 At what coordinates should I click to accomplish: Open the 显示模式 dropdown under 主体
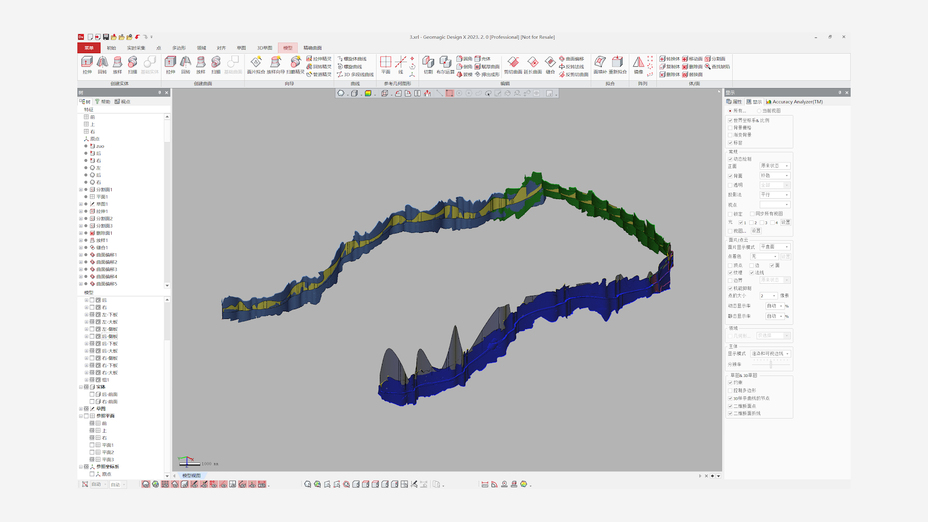click(771, 353)
